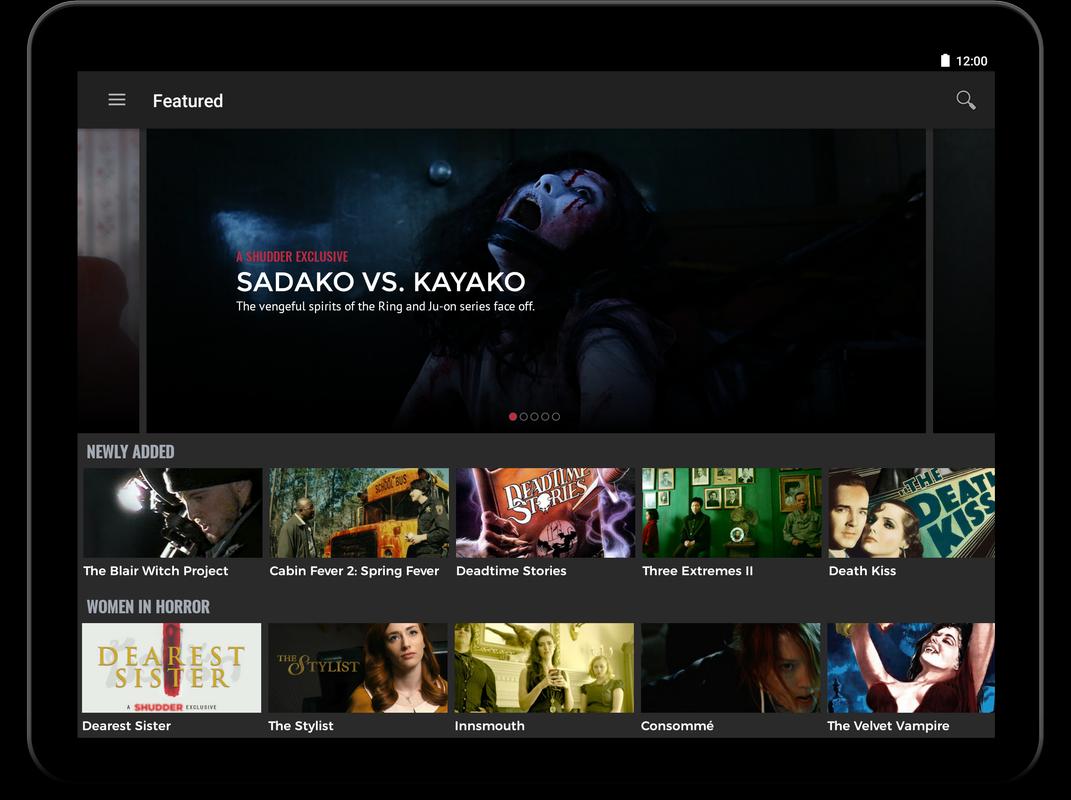1071x800 pixels.
Task: Select the third carousel page dot
Action: tap(534, 417)
